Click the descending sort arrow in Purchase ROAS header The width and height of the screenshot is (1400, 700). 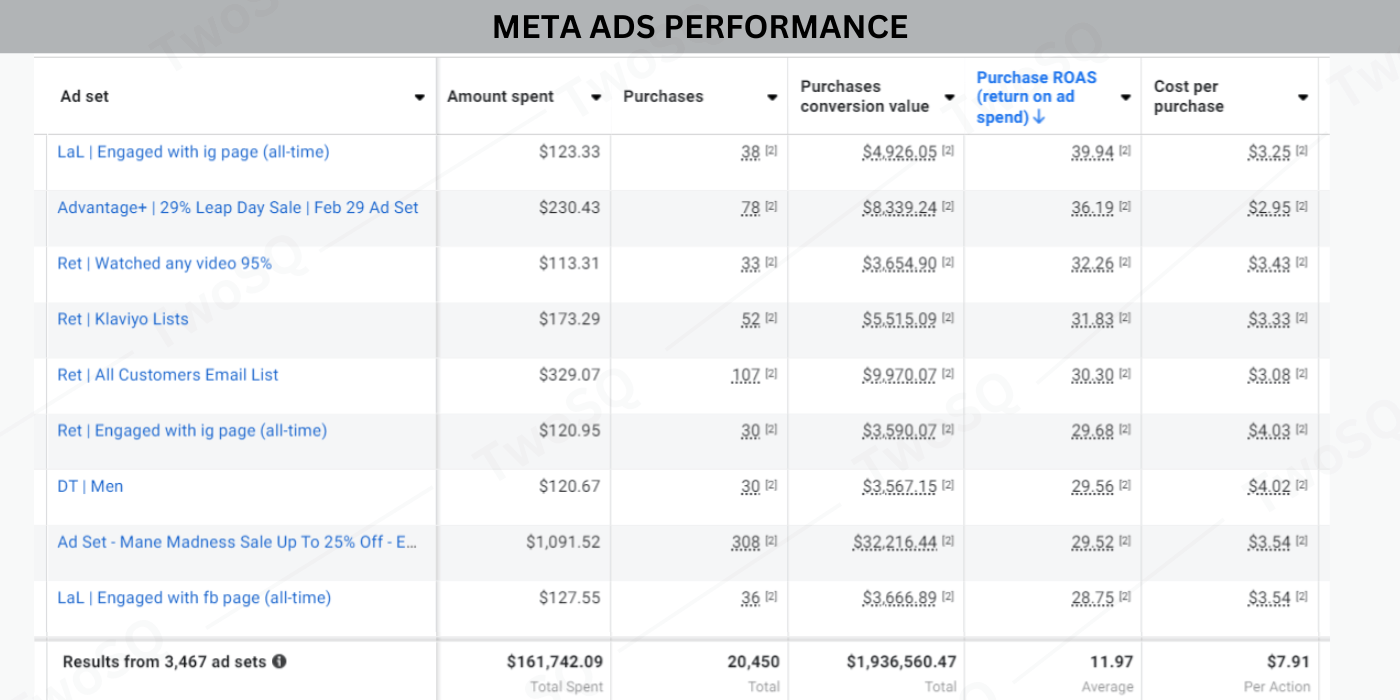pyautogui.click(x=1039, y=118)
